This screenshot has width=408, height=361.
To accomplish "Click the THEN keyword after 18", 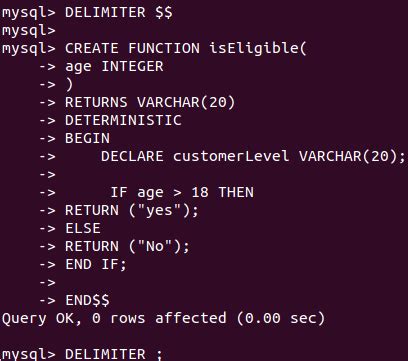I will (x=236, y=192).
